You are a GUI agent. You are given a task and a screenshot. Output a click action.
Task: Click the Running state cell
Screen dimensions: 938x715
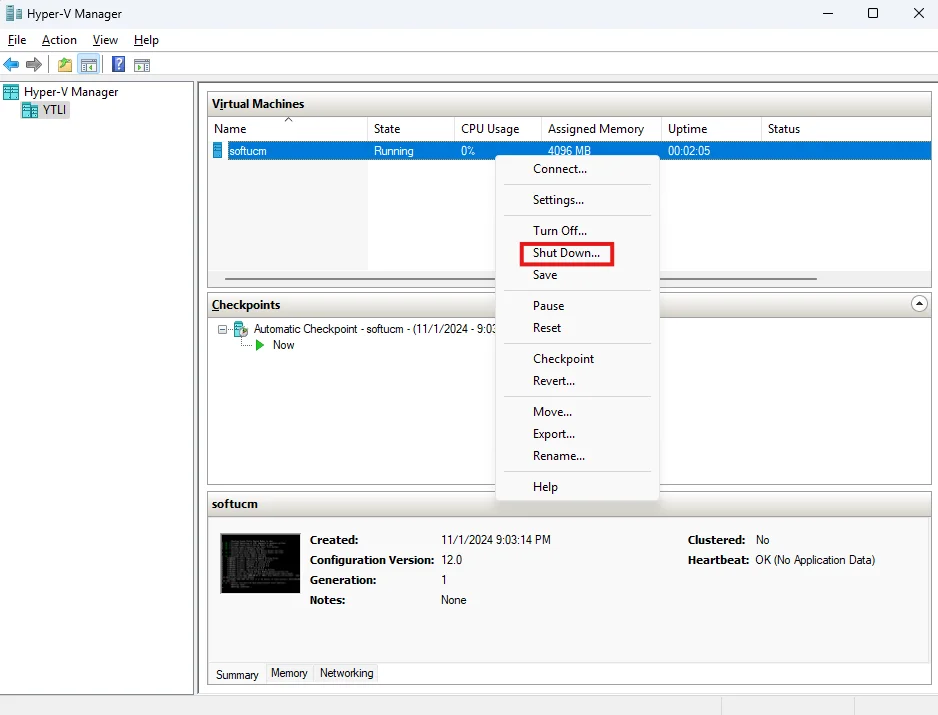coord(394,151)
